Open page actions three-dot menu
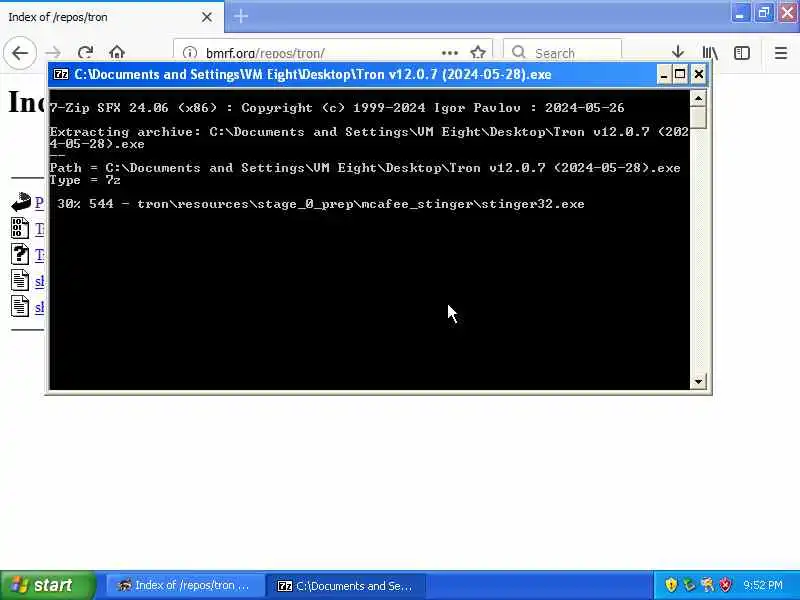Image resolution: width=800 pixels, height=600 pixels. click(449, 53)
